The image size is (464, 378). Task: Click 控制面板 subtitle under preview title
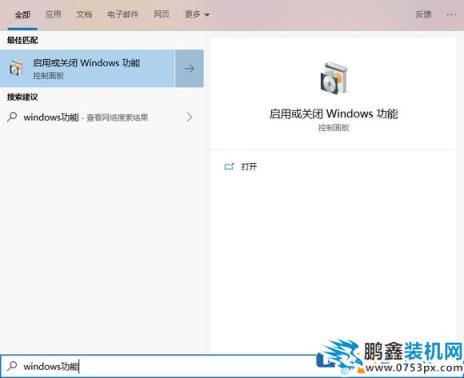coord(334,128)
